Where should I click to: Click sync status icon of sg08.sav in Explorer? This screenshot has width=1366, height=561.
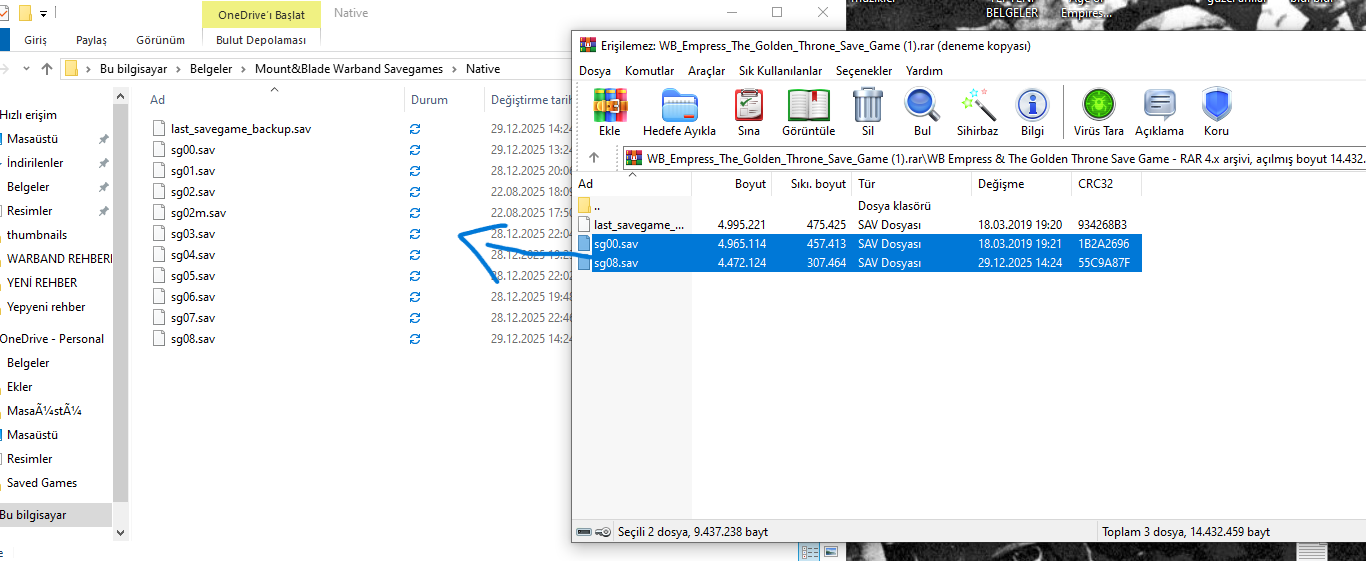[415, 339]
